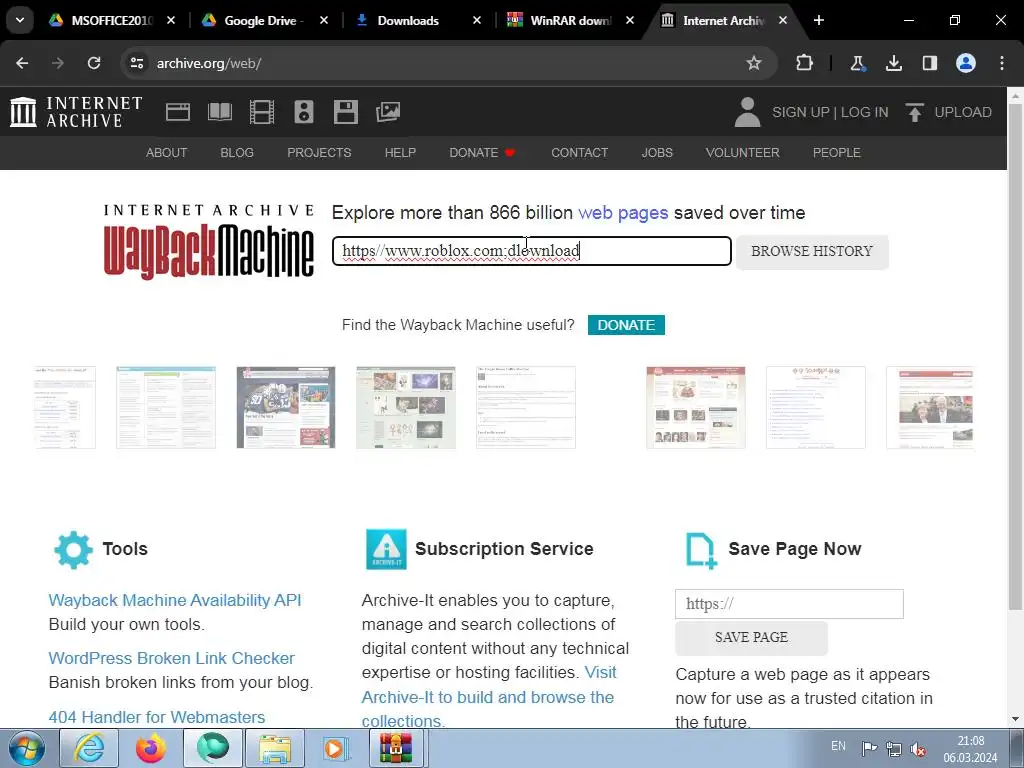Switch to the WinRAR download tab

tap(571, 20)
